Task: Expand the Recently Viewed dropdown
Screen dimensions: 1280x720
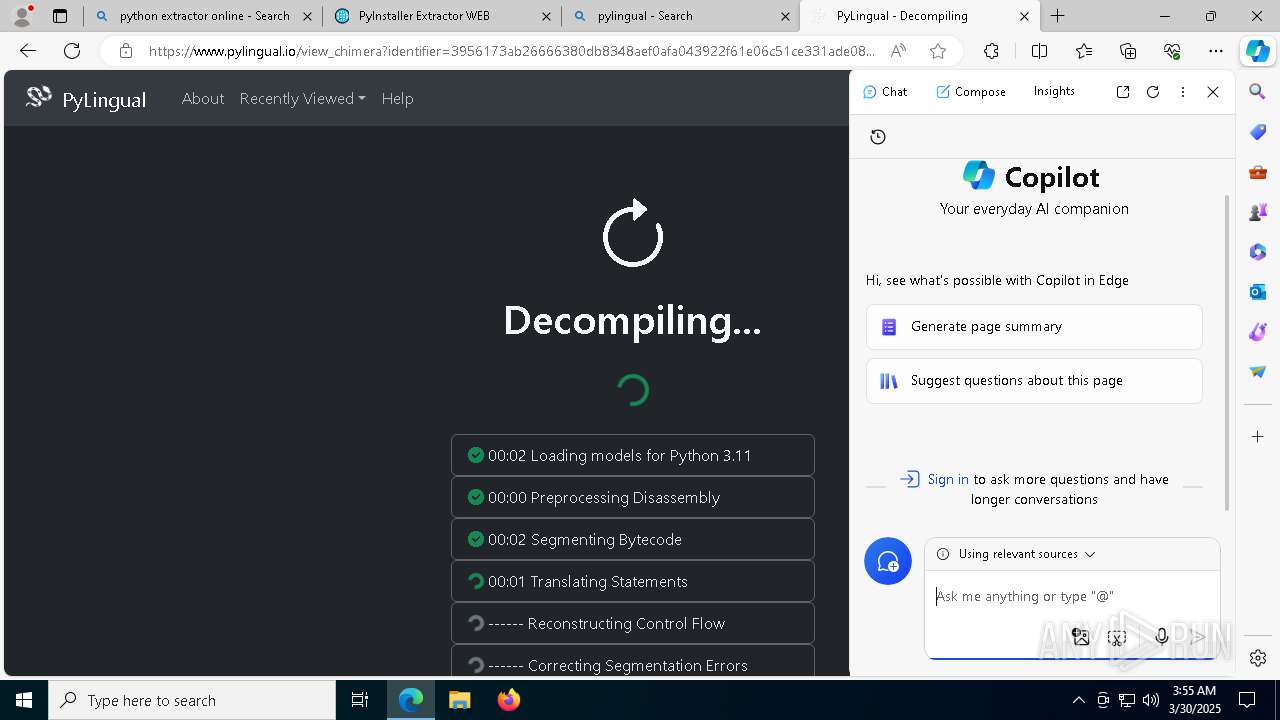Action: (x=302, y=98)
